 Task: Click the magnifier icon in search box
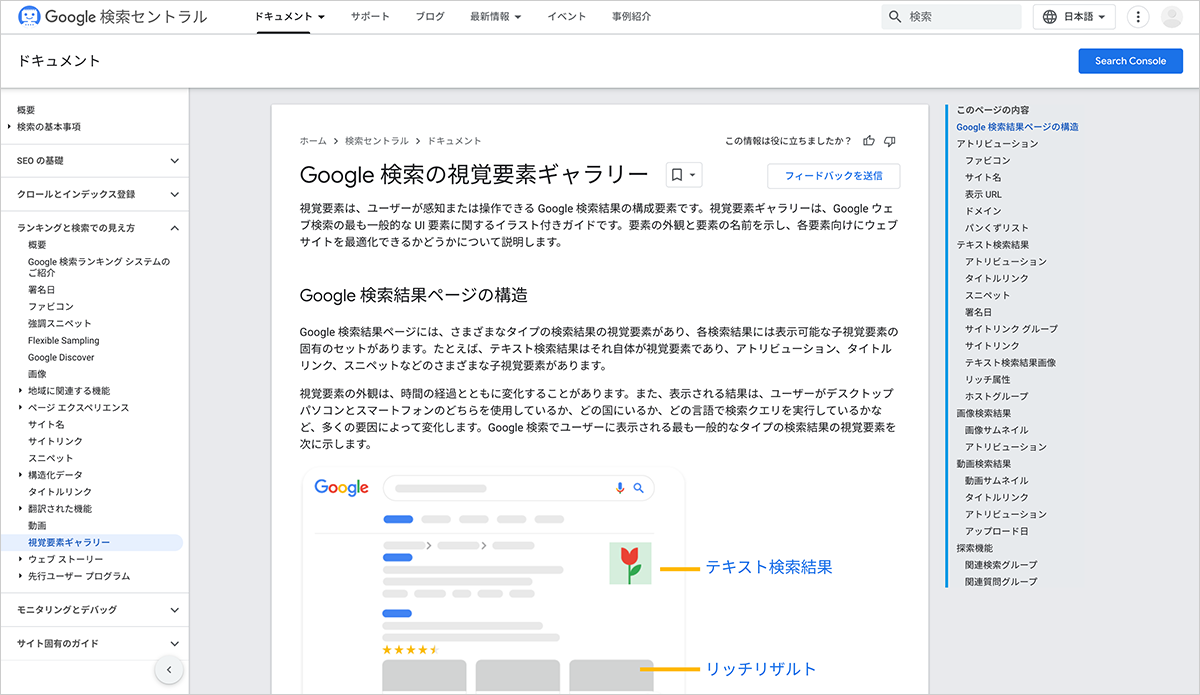tap(894, 17)
